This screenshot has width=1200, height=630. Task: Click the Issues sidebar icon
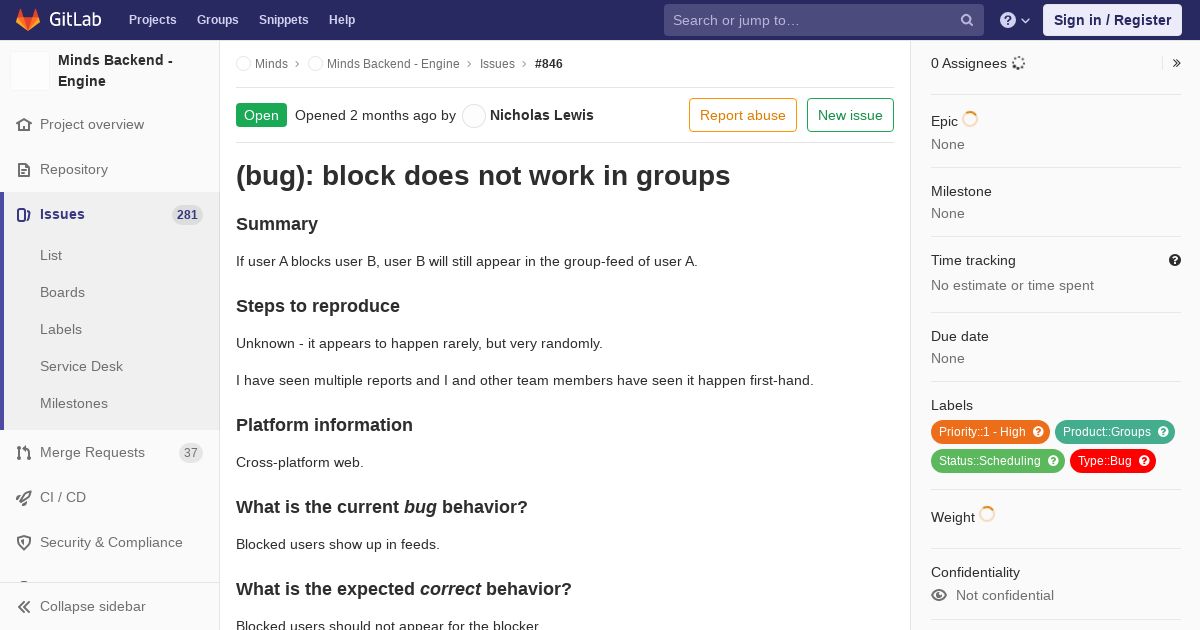coord(24,215)
